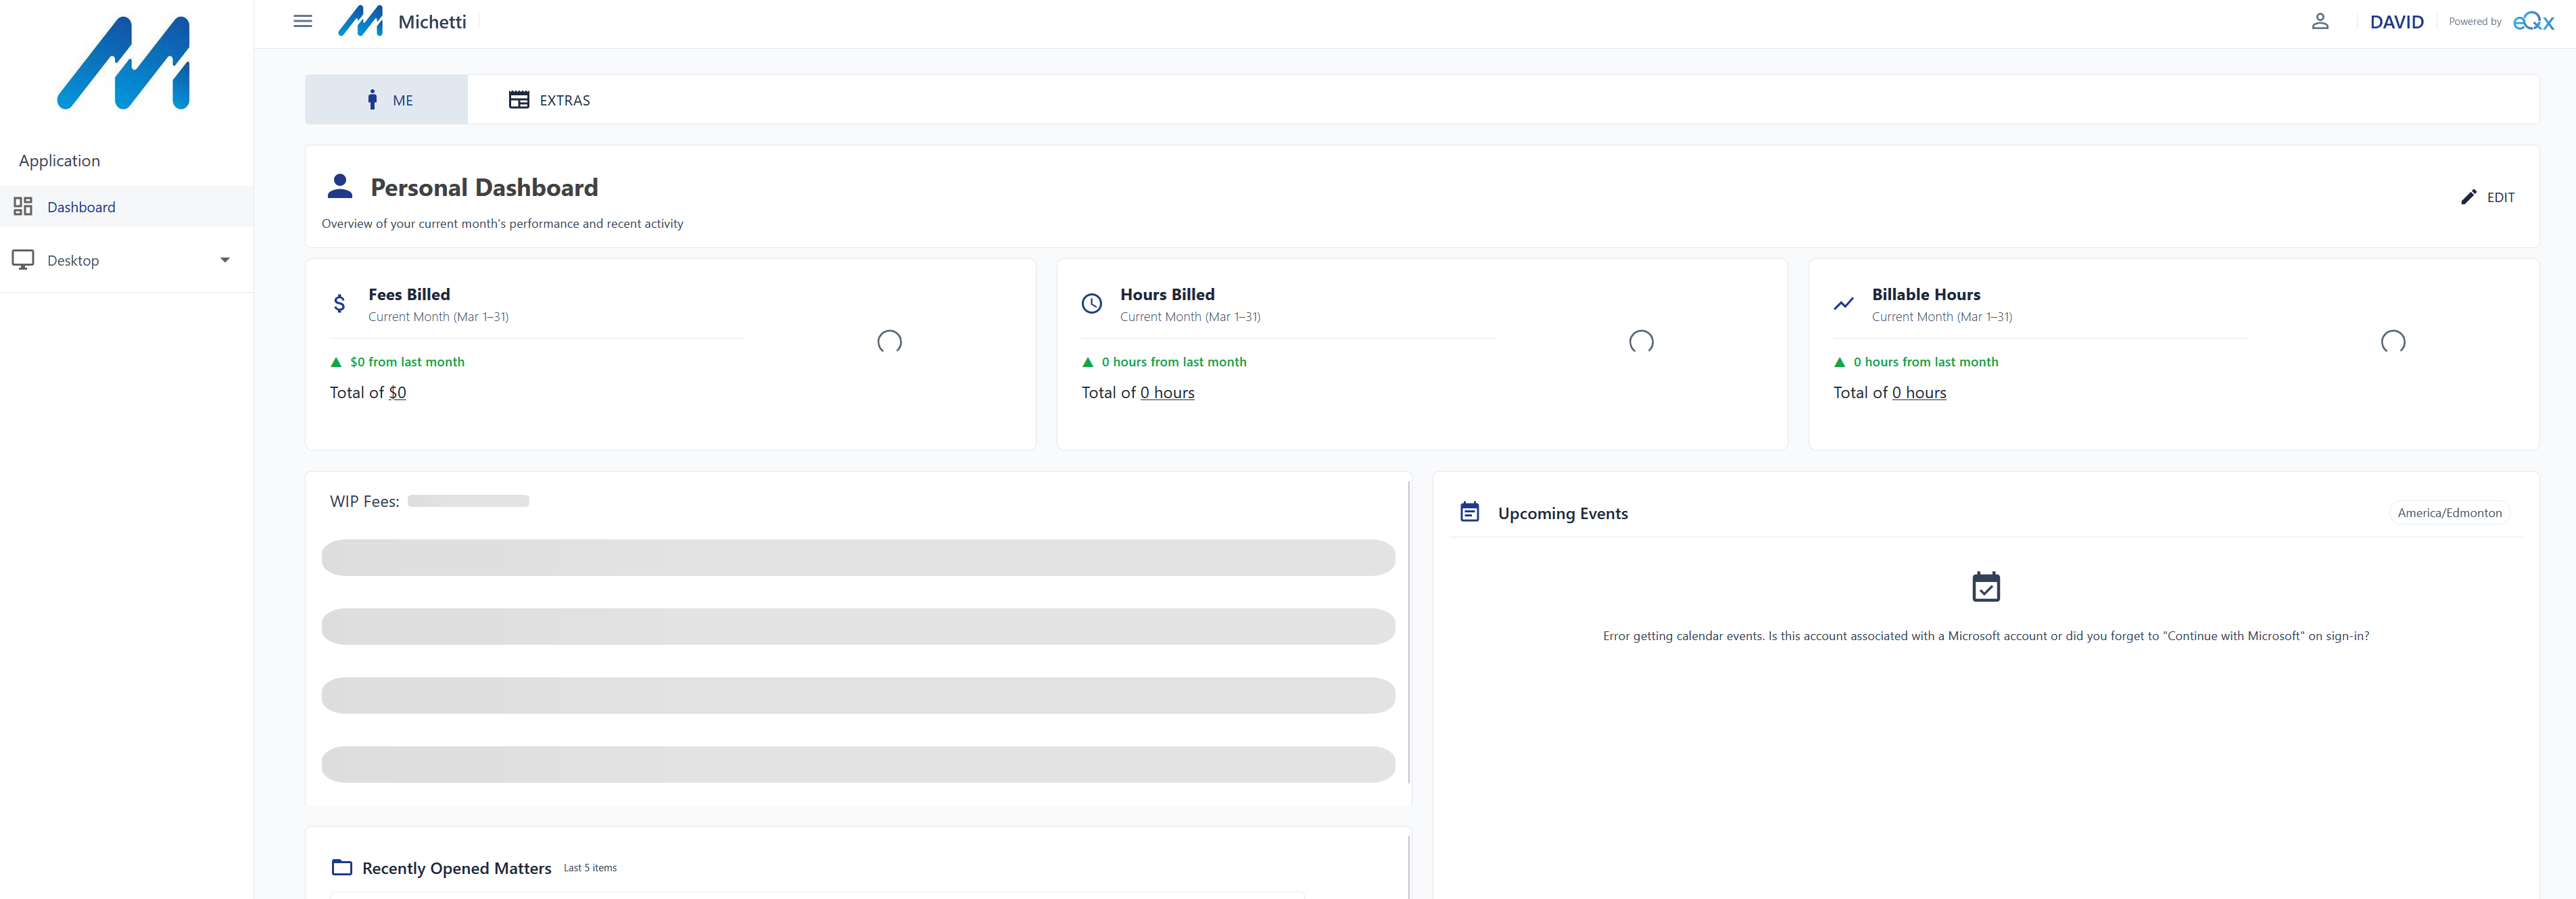Click the hamburger menu icon
Screen dimensions: 2576x899
click(x=301, y=21)
